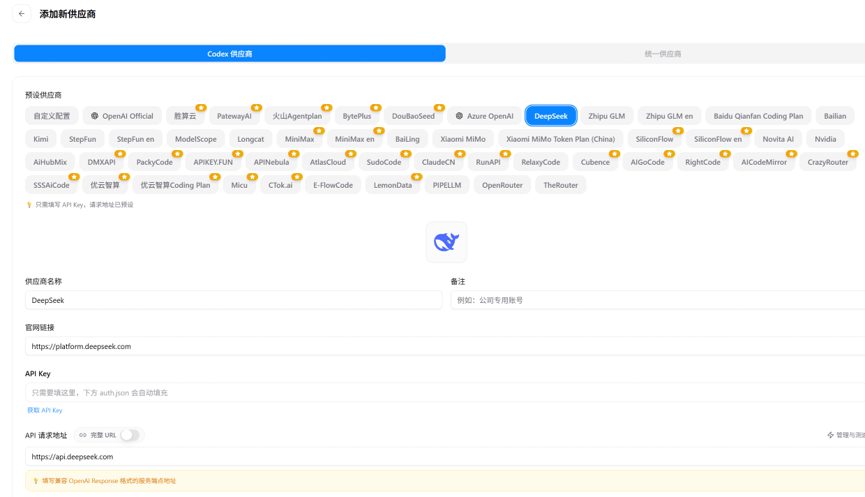Switch to Codex 供应商 tab
Viewport: 865px width, 497px height.
[x=229, y=54]
